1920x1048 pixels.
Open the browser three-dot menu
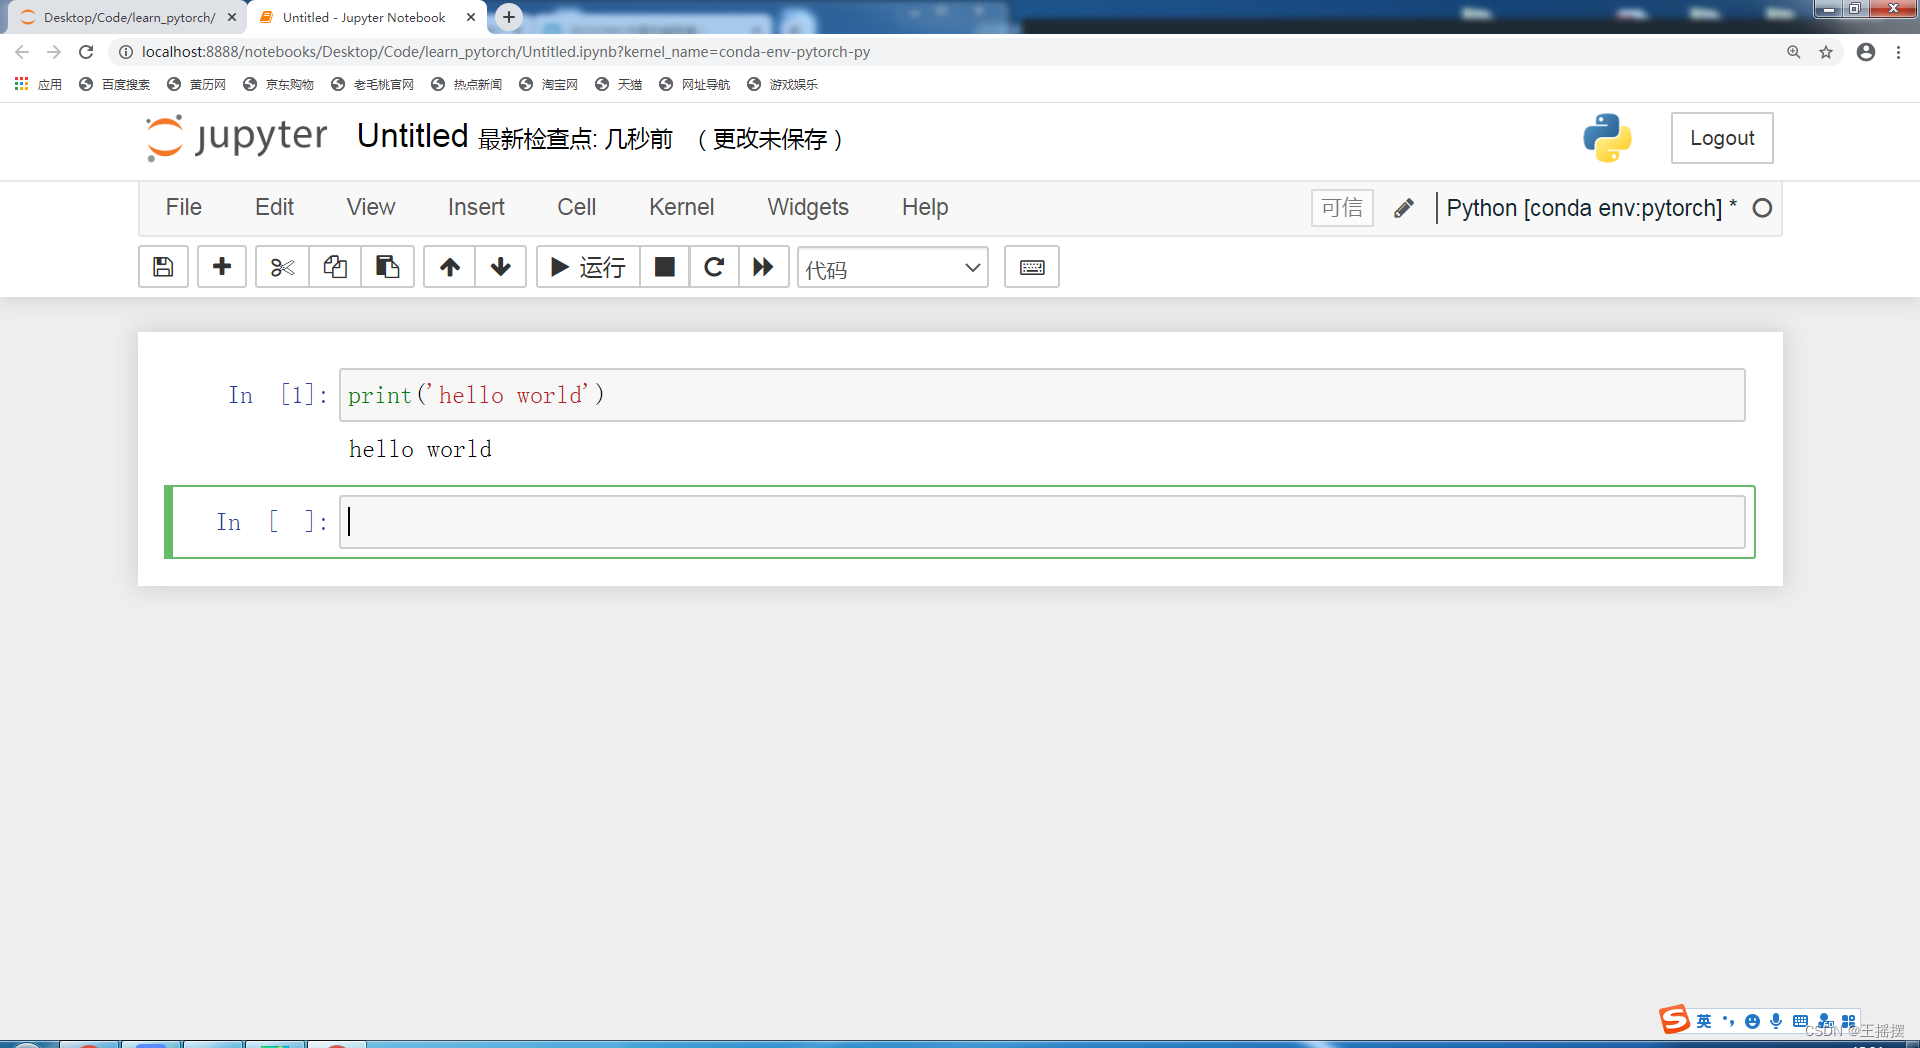1898,52
